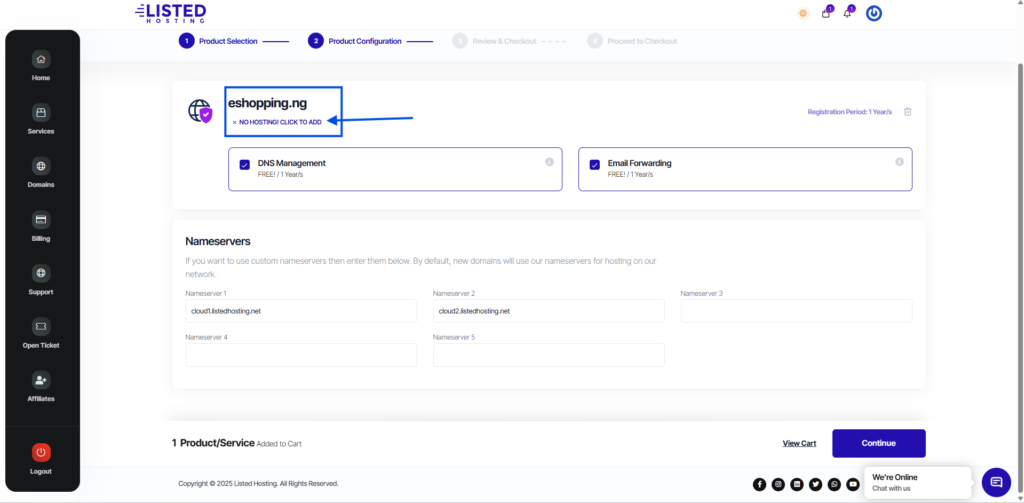Screen dimensions: 1024x503
Task: Uncheck the DNS Management checkbox
Action: click(245, 164)
